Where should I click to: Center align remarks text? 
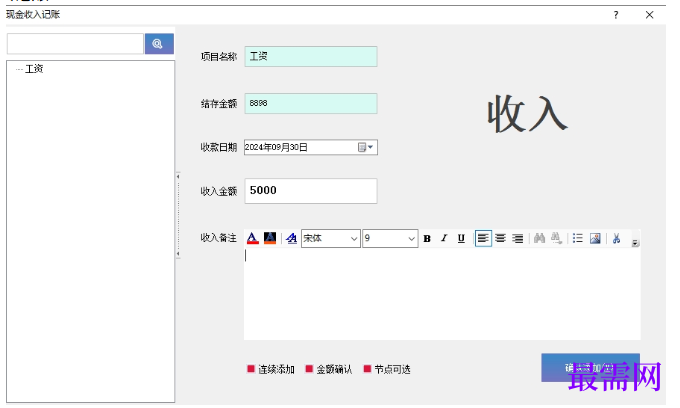pyautogui.click(x=500, y=238)
